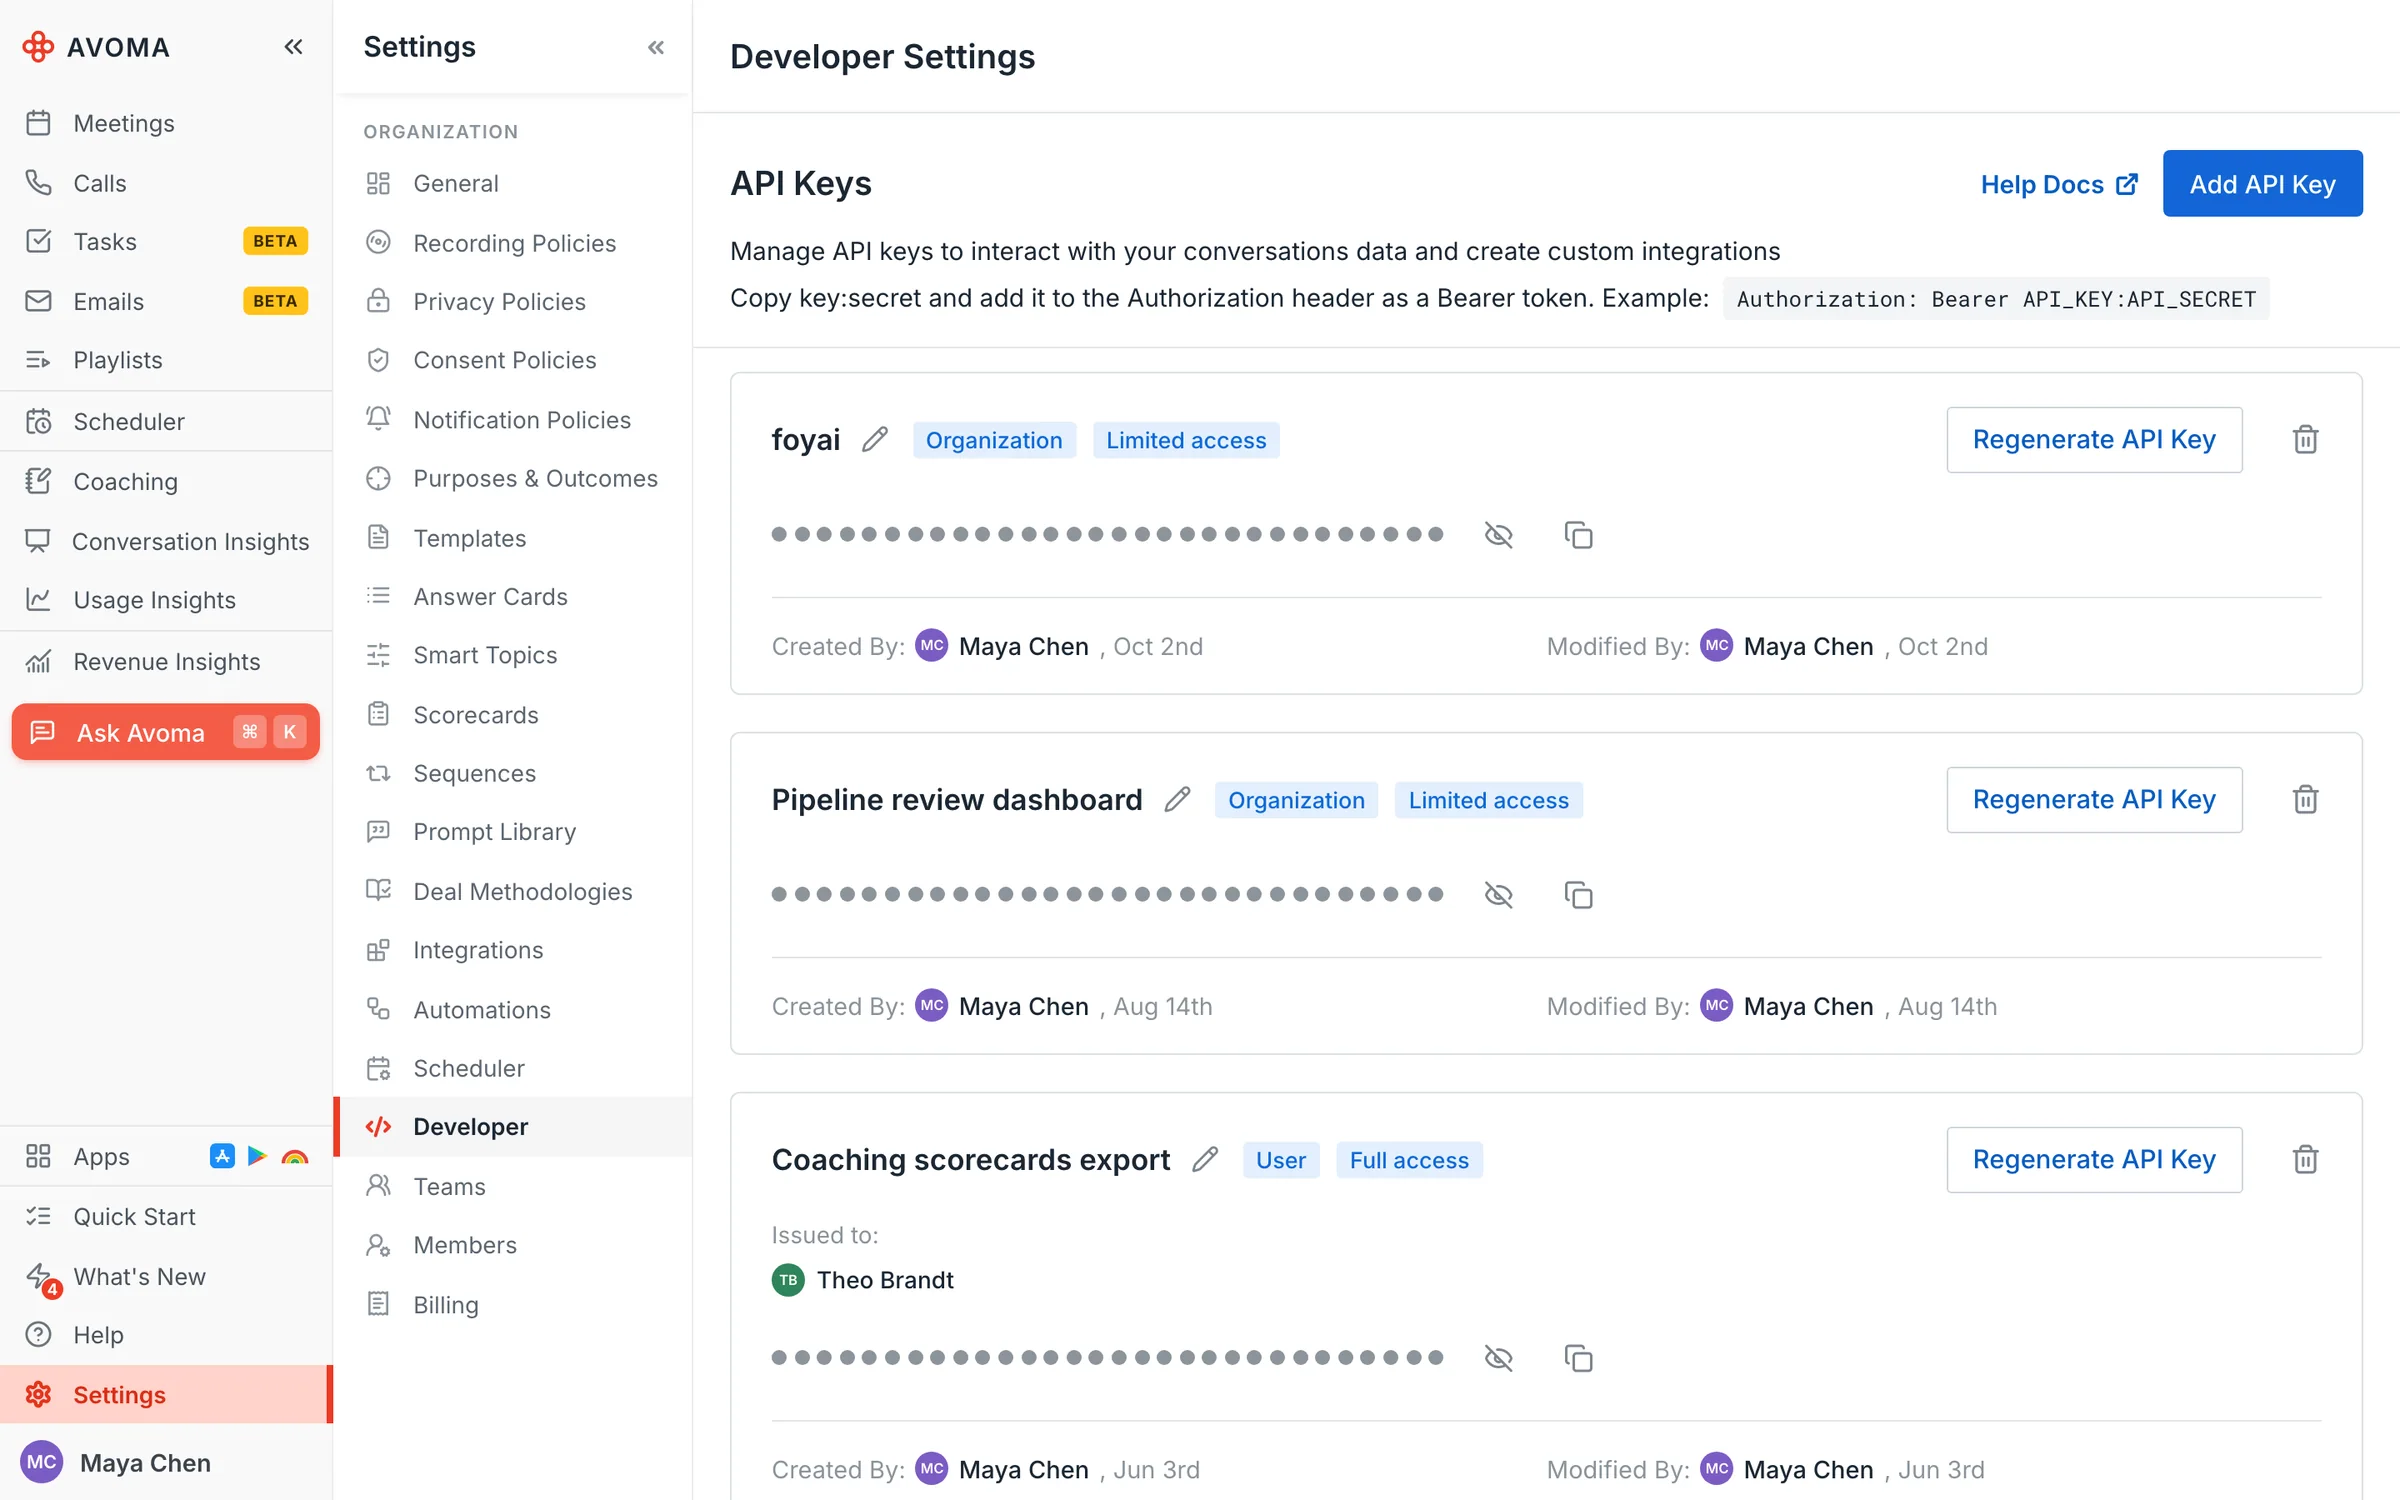Open Members settings
The image size is (2400, 1500).
(x=512, y=1245)
